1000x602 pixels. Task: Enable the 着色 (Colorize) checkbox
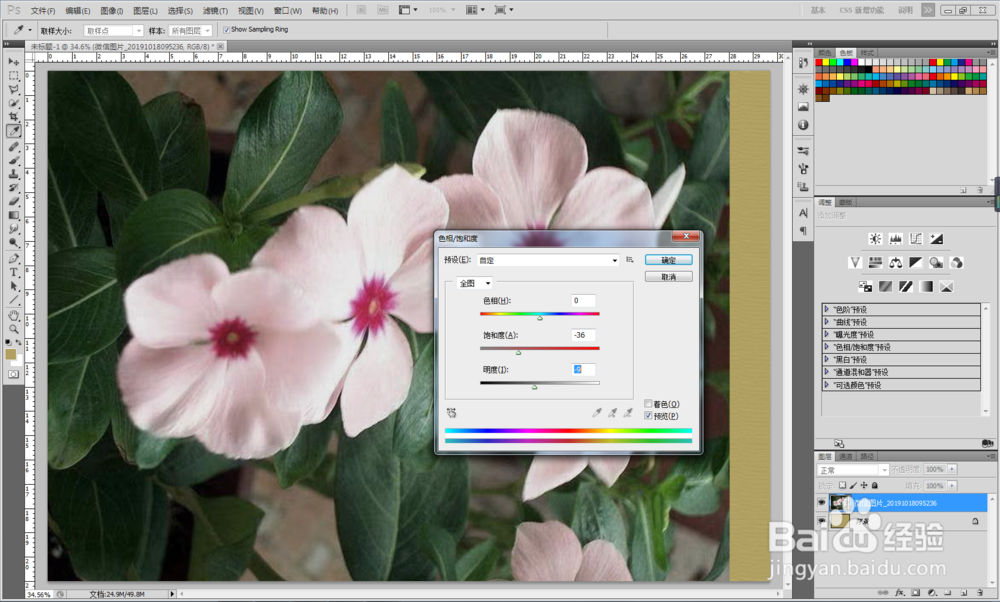pos(649,404)
